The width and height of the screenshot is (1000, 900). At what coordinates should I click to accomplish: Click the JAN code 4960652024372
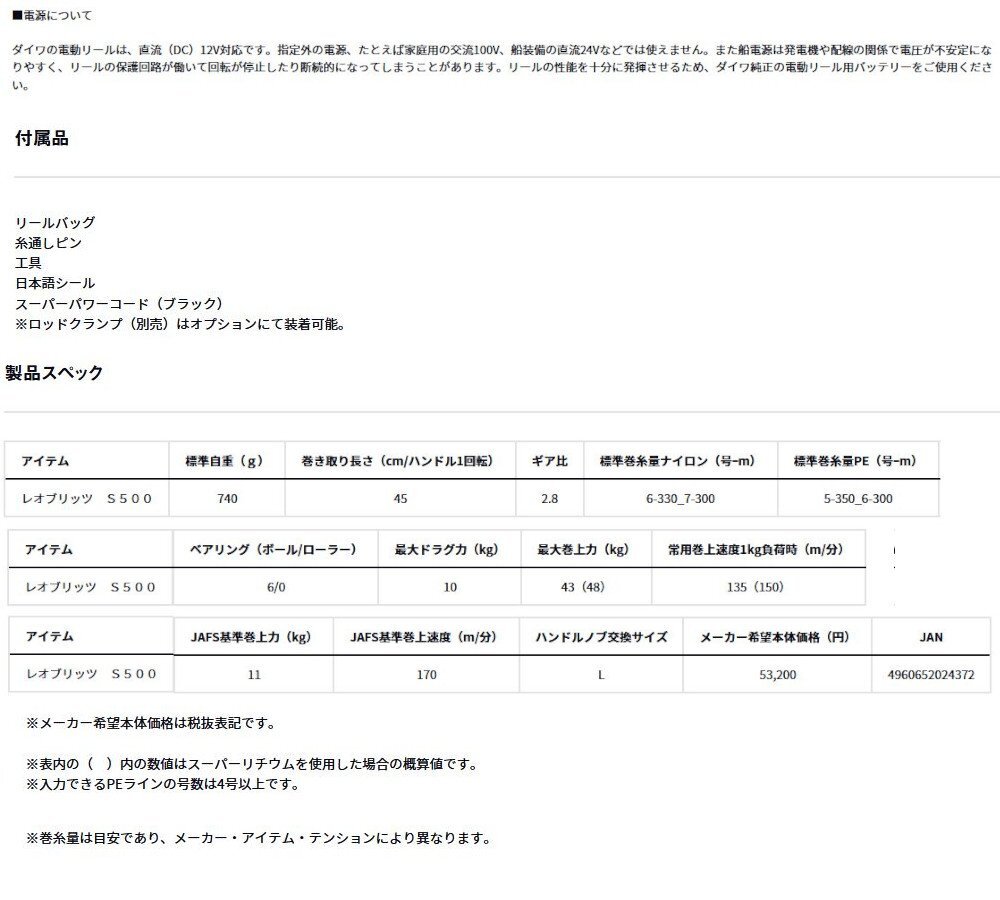tap(933, 674)
